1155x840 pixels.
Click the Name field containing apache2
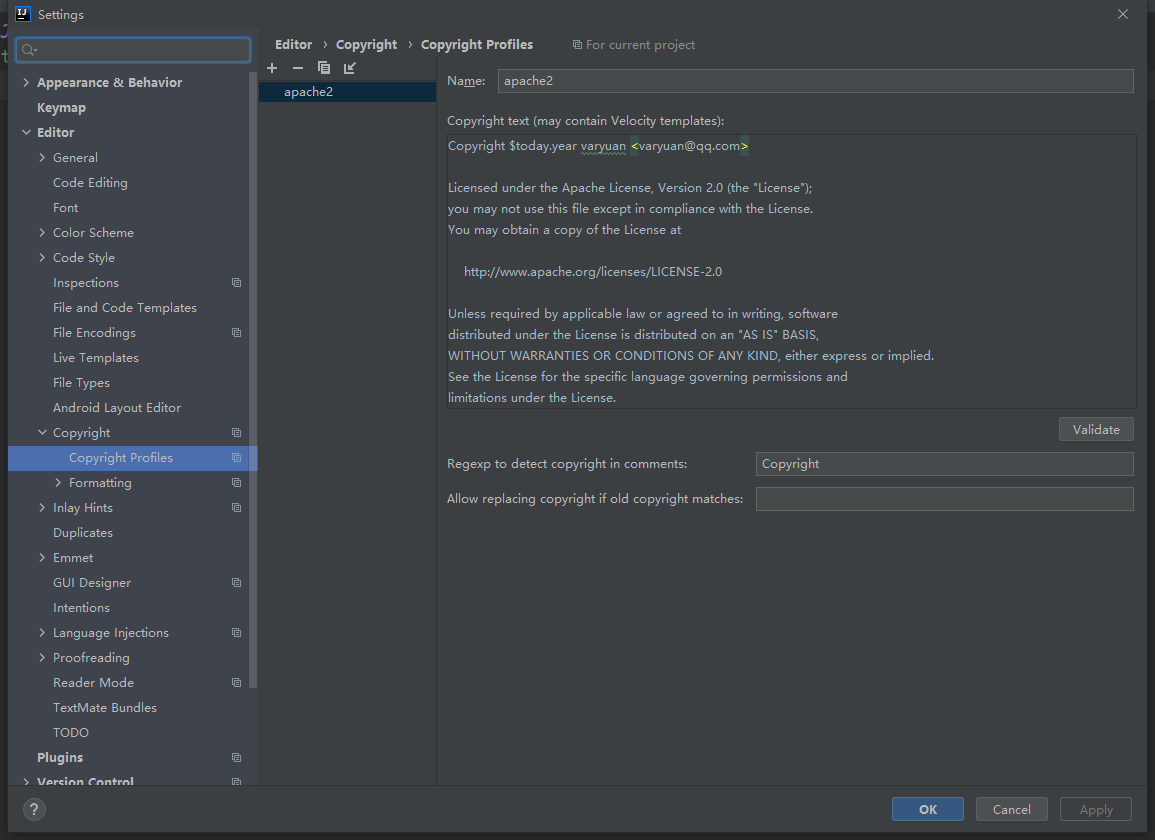(815, 81)
